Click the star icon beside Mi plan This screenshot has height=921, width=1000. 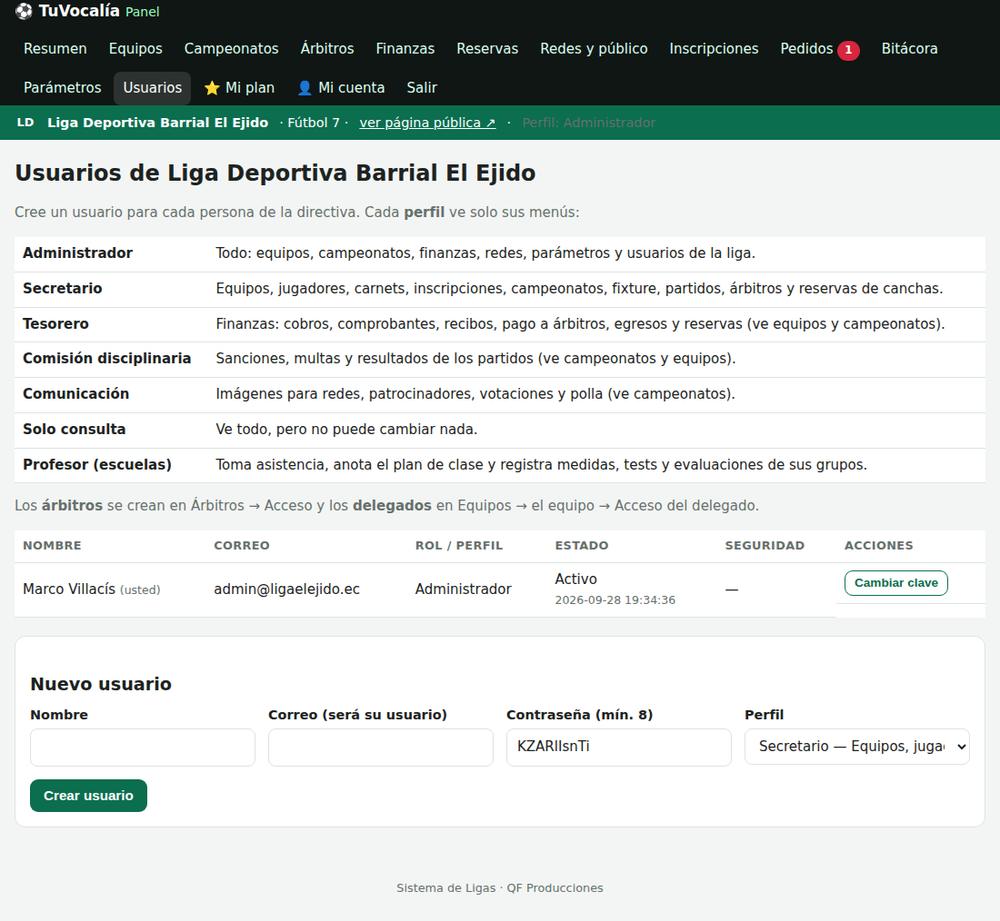pyautogui.click(x=212, y=88)
